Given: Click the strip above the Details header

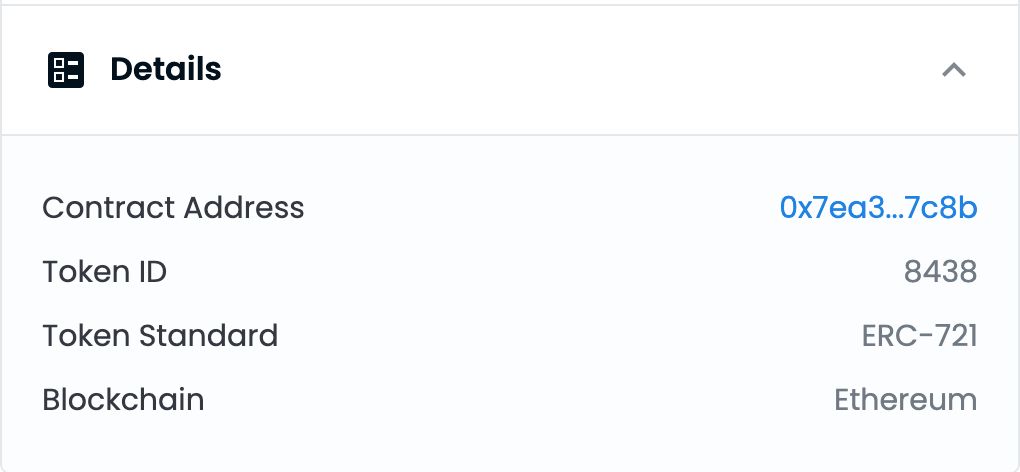Looking at the screenshot, I should click(x=510, y=2).
